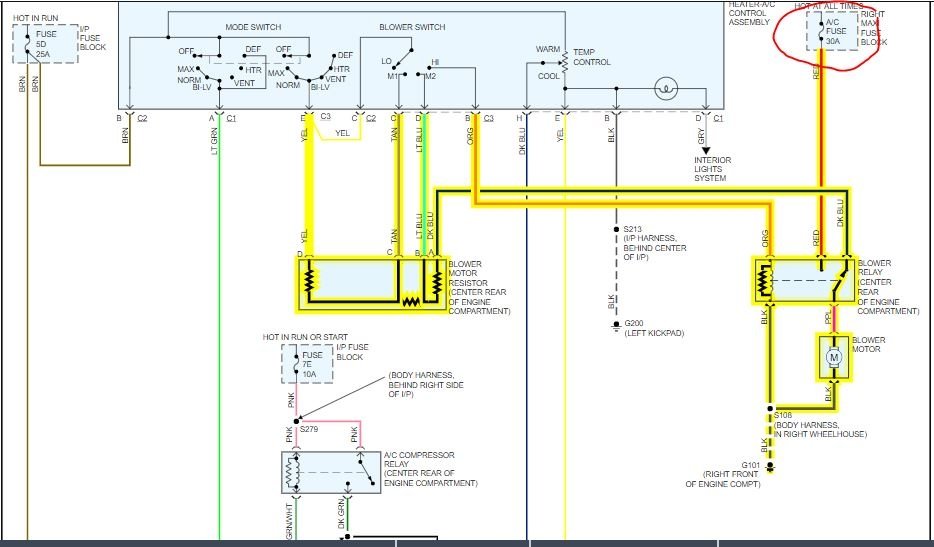Select the 'FUSE 7E 10A' fuse box
Screen dimensions: 934x547
[x=307, y=364]
